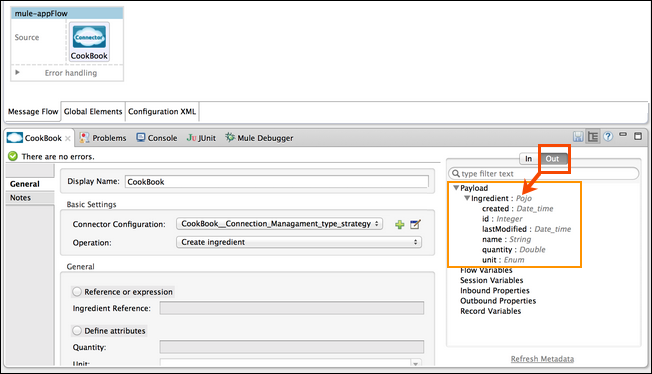
Task: Focus the type filter text field
Action: click(543, 173)
